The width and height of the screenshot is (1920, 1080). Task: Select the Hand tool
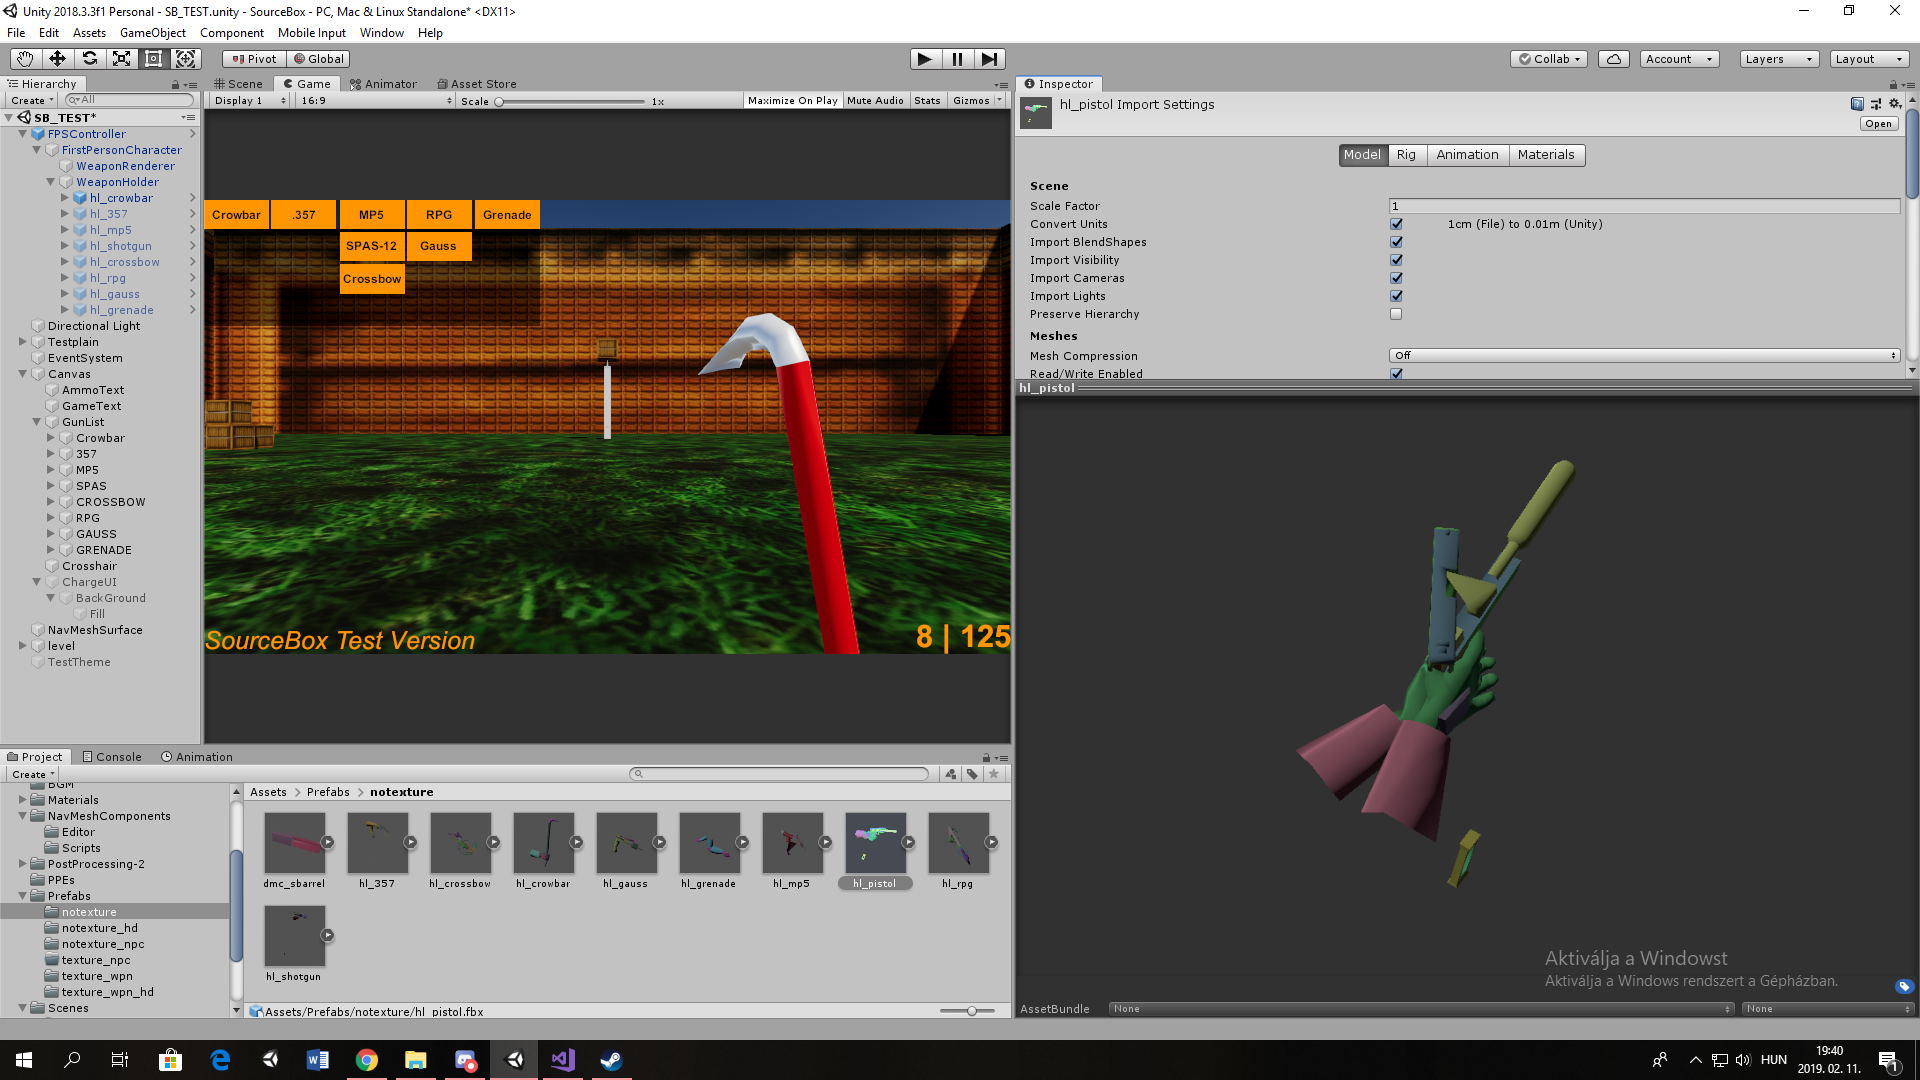point(25,59)
